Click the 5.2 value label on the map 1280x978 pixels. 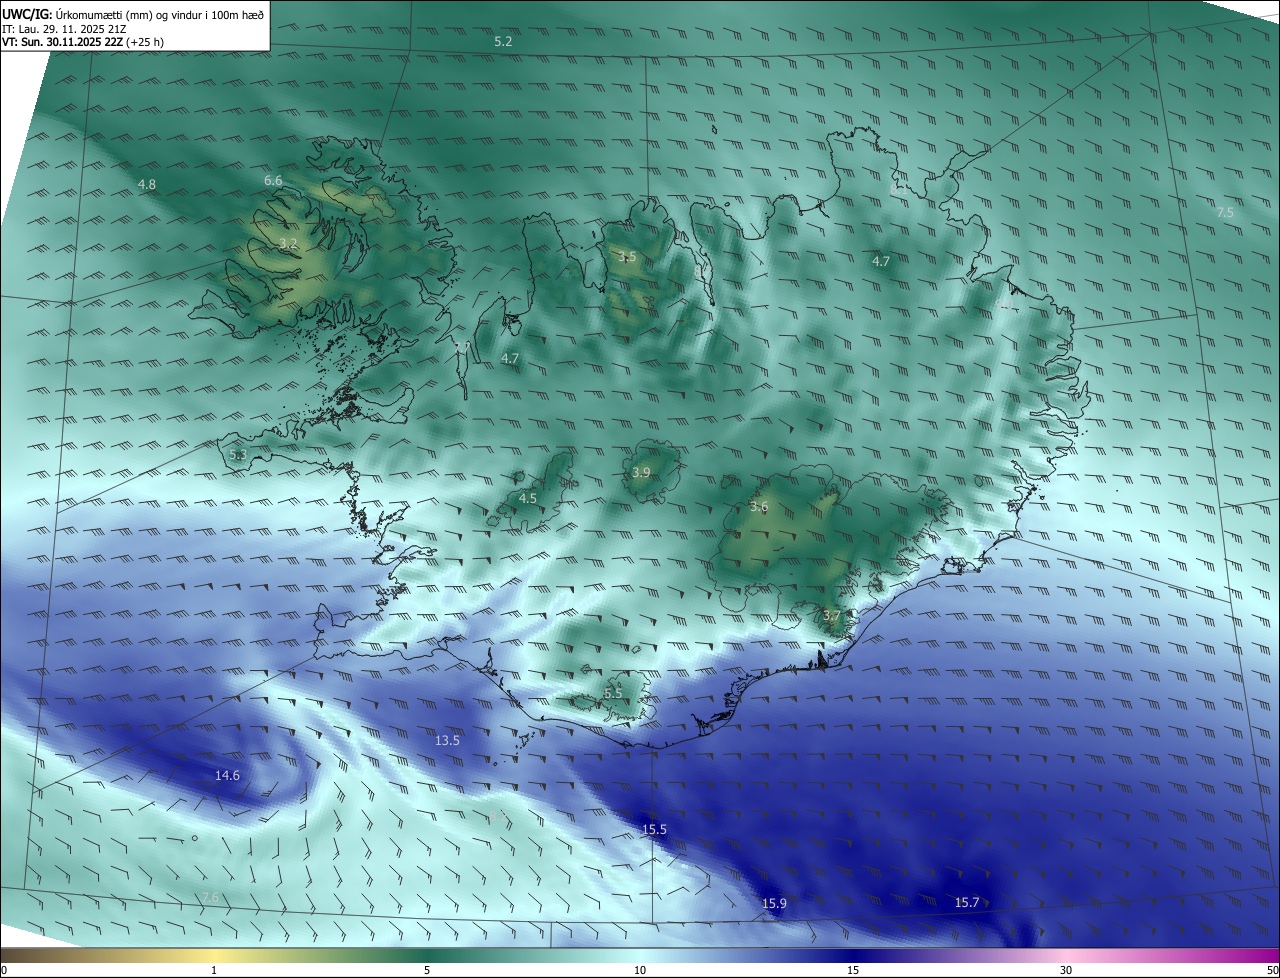[x=503, y=42]
